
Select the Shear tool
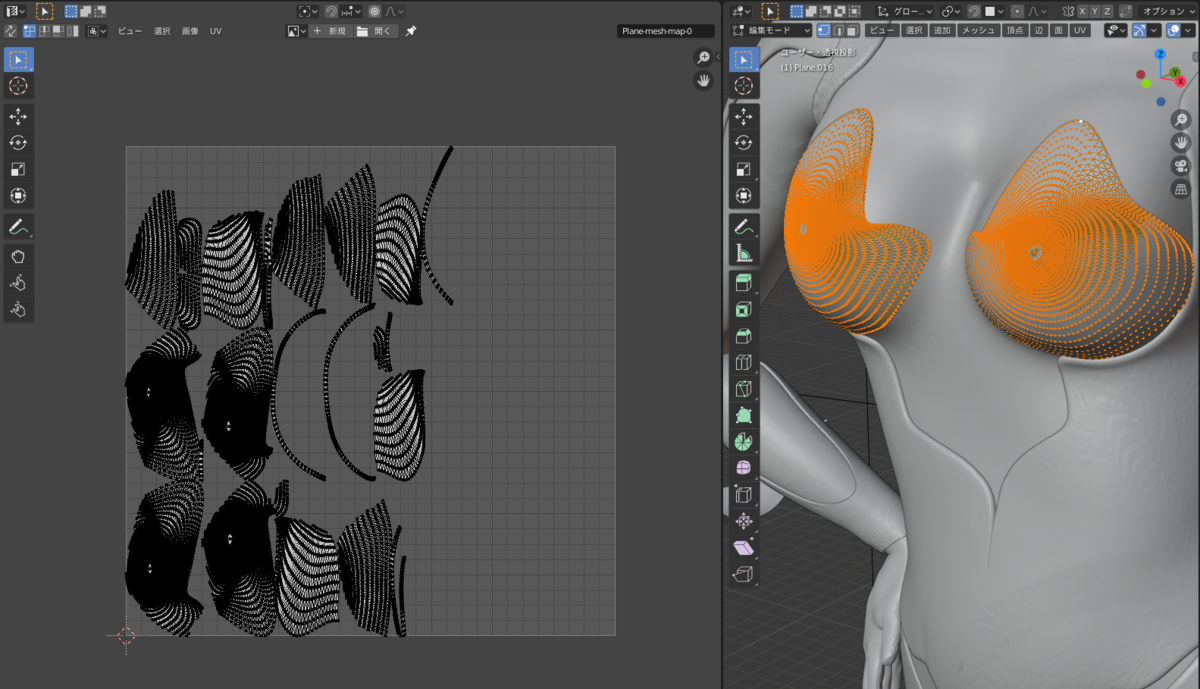pos(744,547)
